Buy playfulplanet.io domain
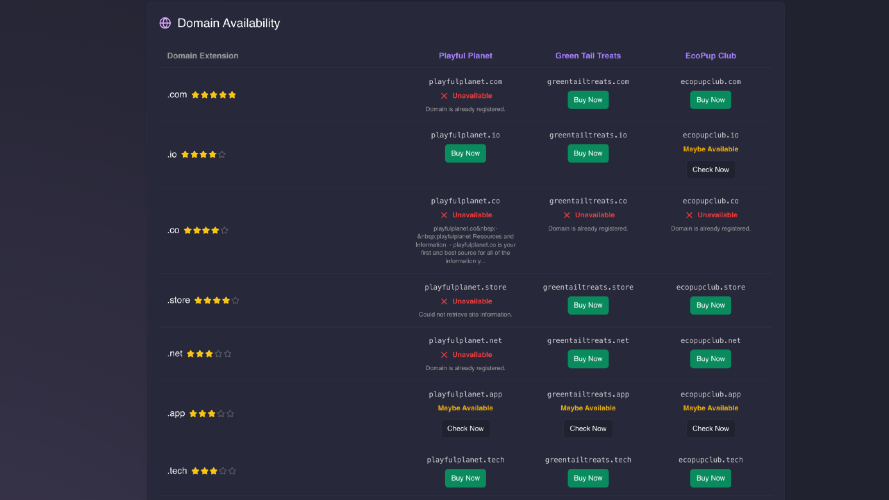Screen dimensions: 889x500 point(465,153)
